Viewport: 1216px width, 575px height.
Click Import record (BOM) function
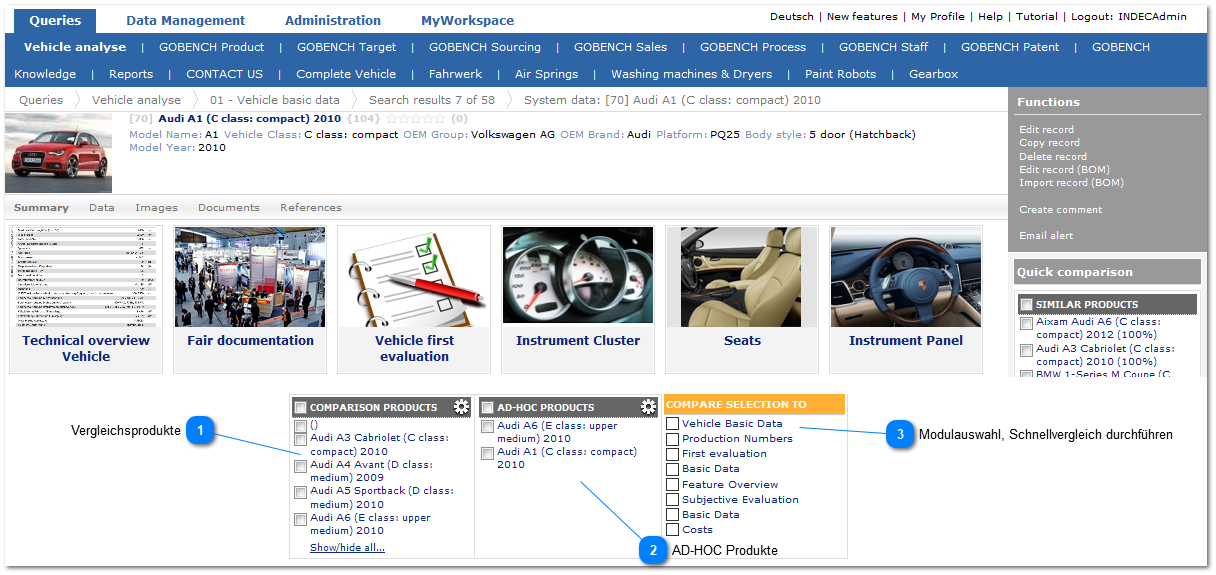(x=1071, y=183)
